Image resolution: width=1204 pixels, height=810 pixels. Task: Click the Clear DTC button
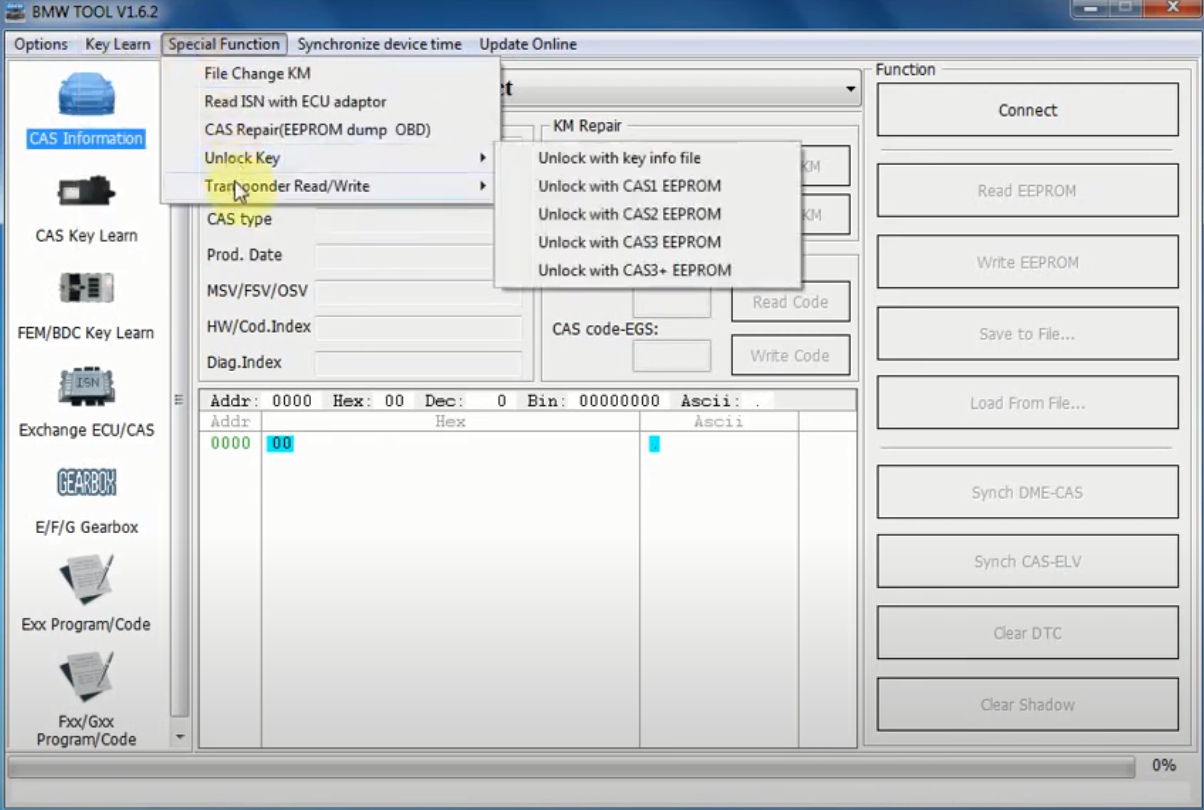(1027, 633)
